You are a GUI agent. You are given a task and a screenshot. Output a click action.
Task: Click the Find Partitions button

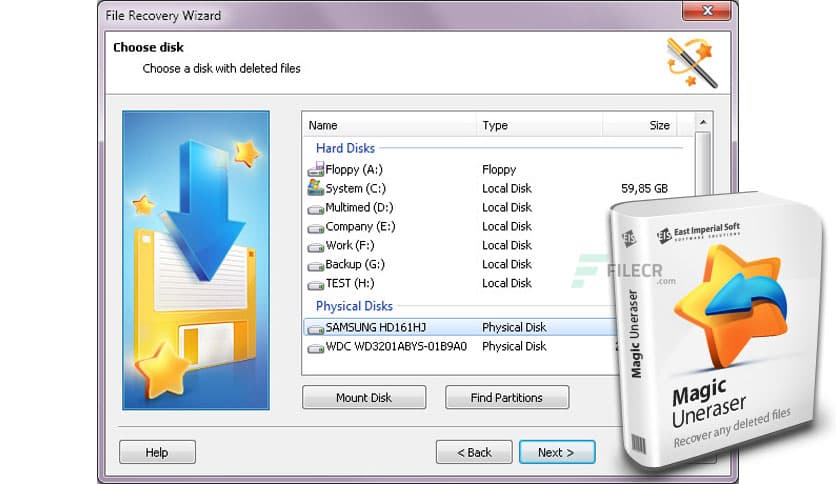(507, 398)
